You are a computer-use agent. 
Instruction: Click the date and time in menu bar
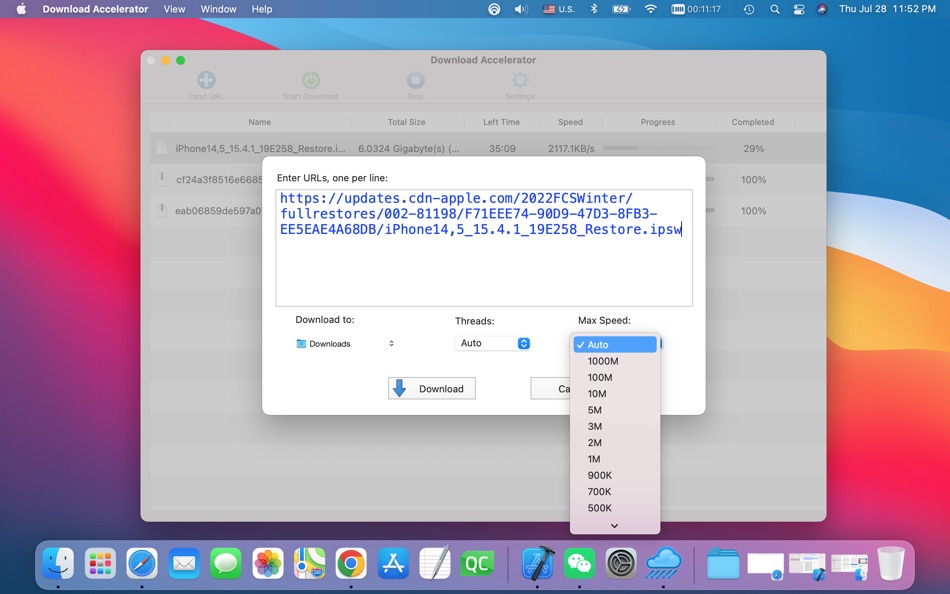coord(888,9)
